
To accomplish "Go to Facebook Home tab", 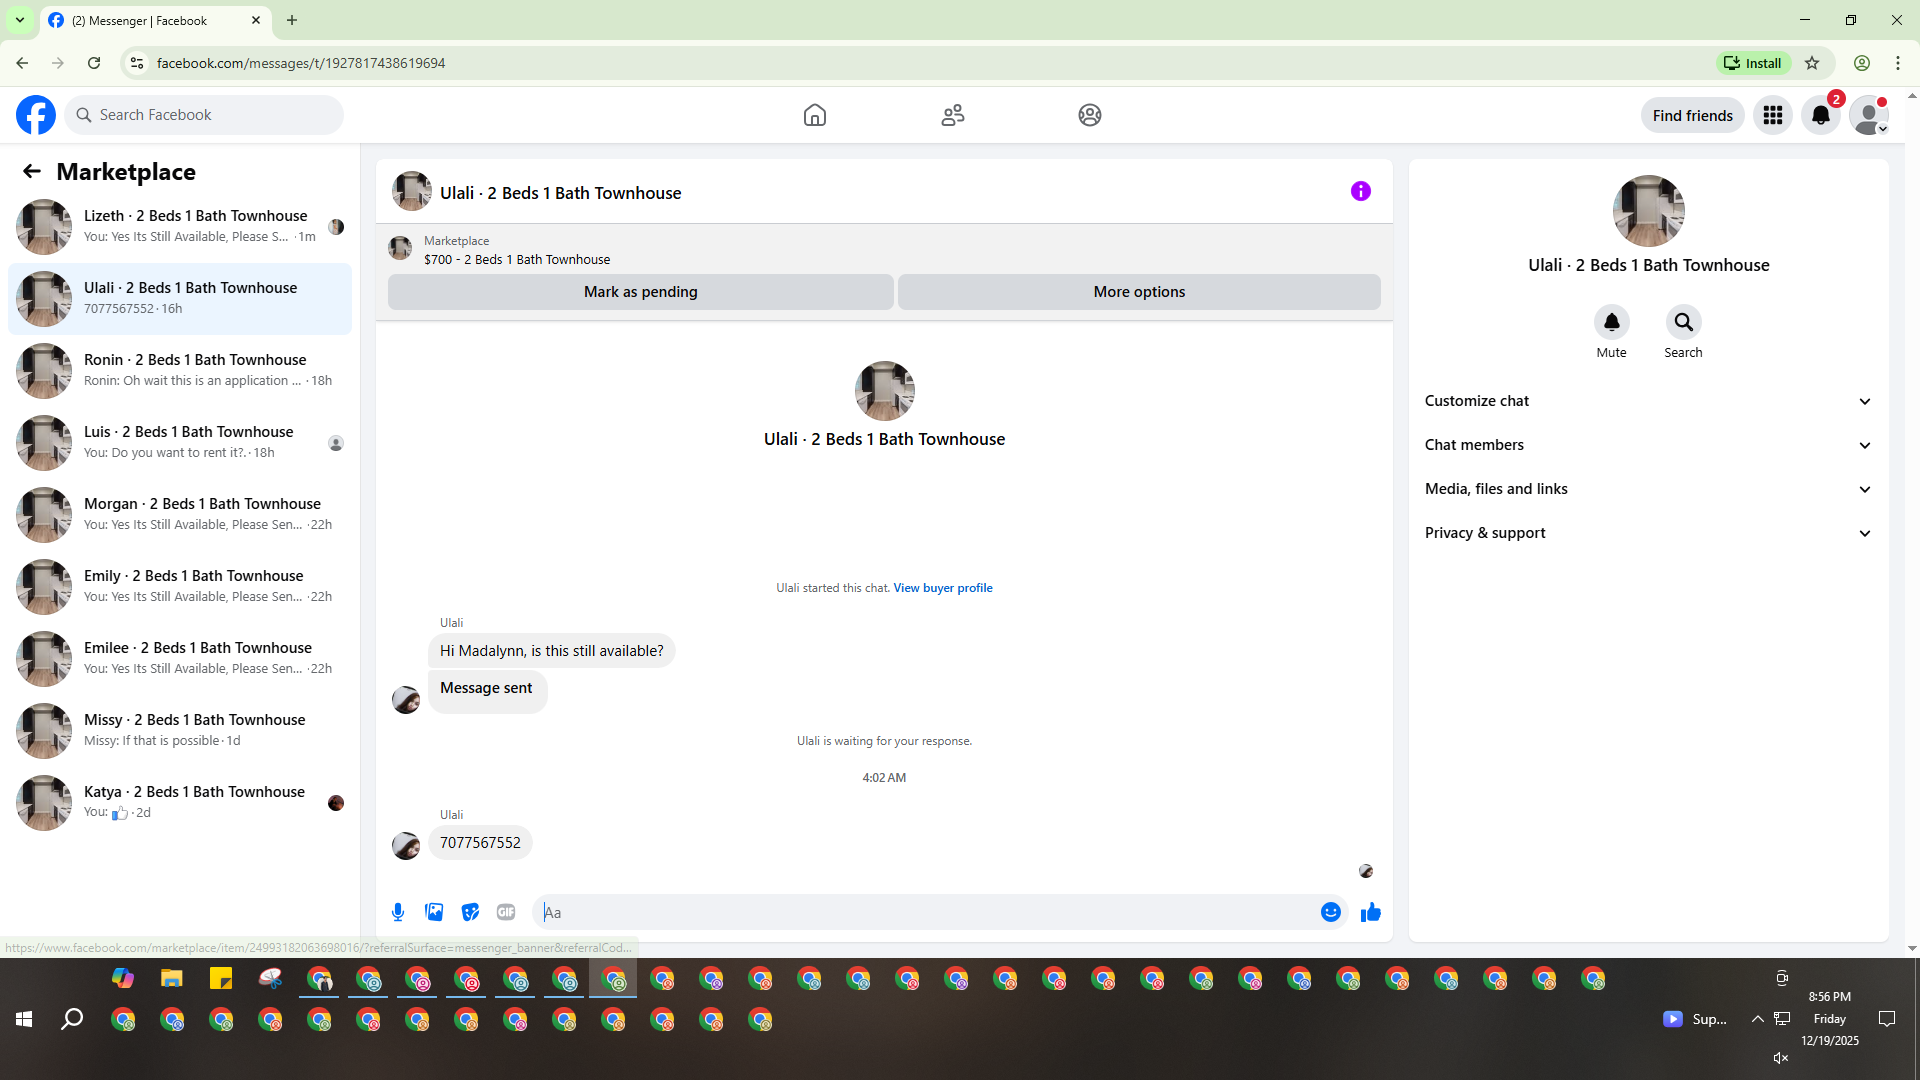I will (814, 115).
